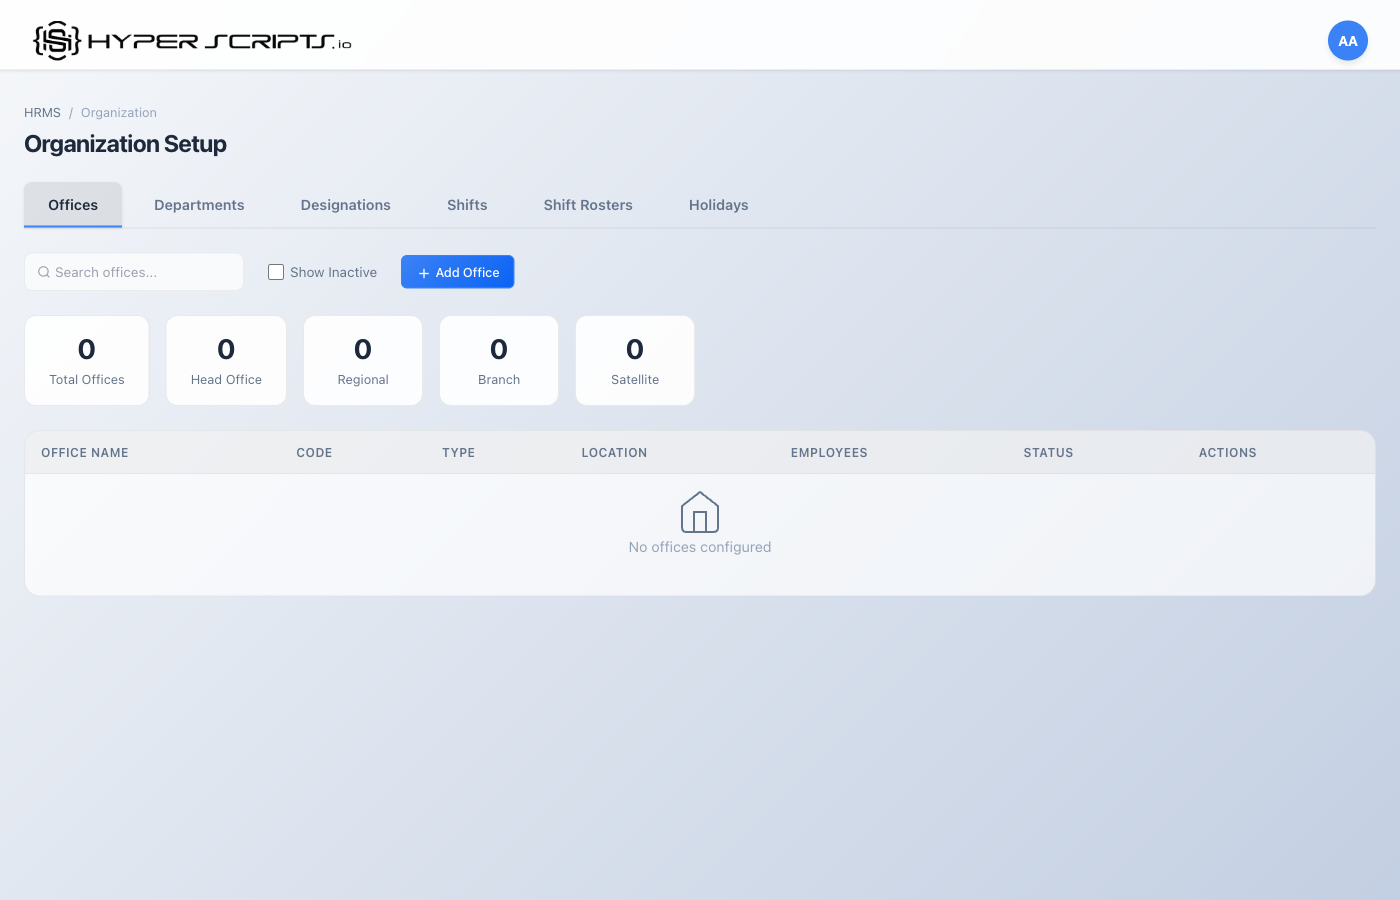Open the Shifts tab

466,204
